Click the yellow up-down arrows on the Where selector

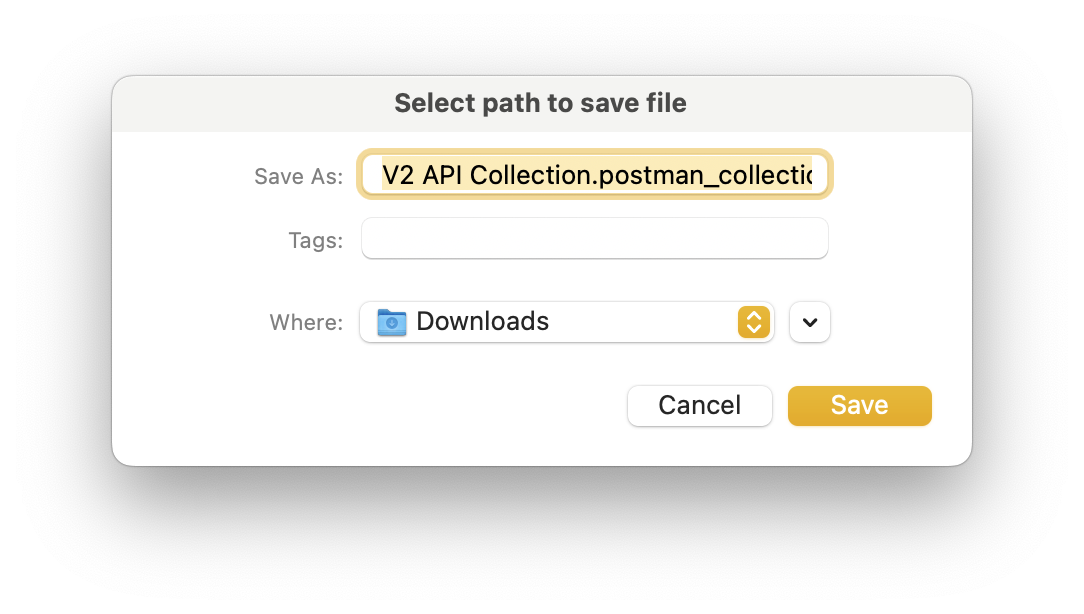(754, 322)
